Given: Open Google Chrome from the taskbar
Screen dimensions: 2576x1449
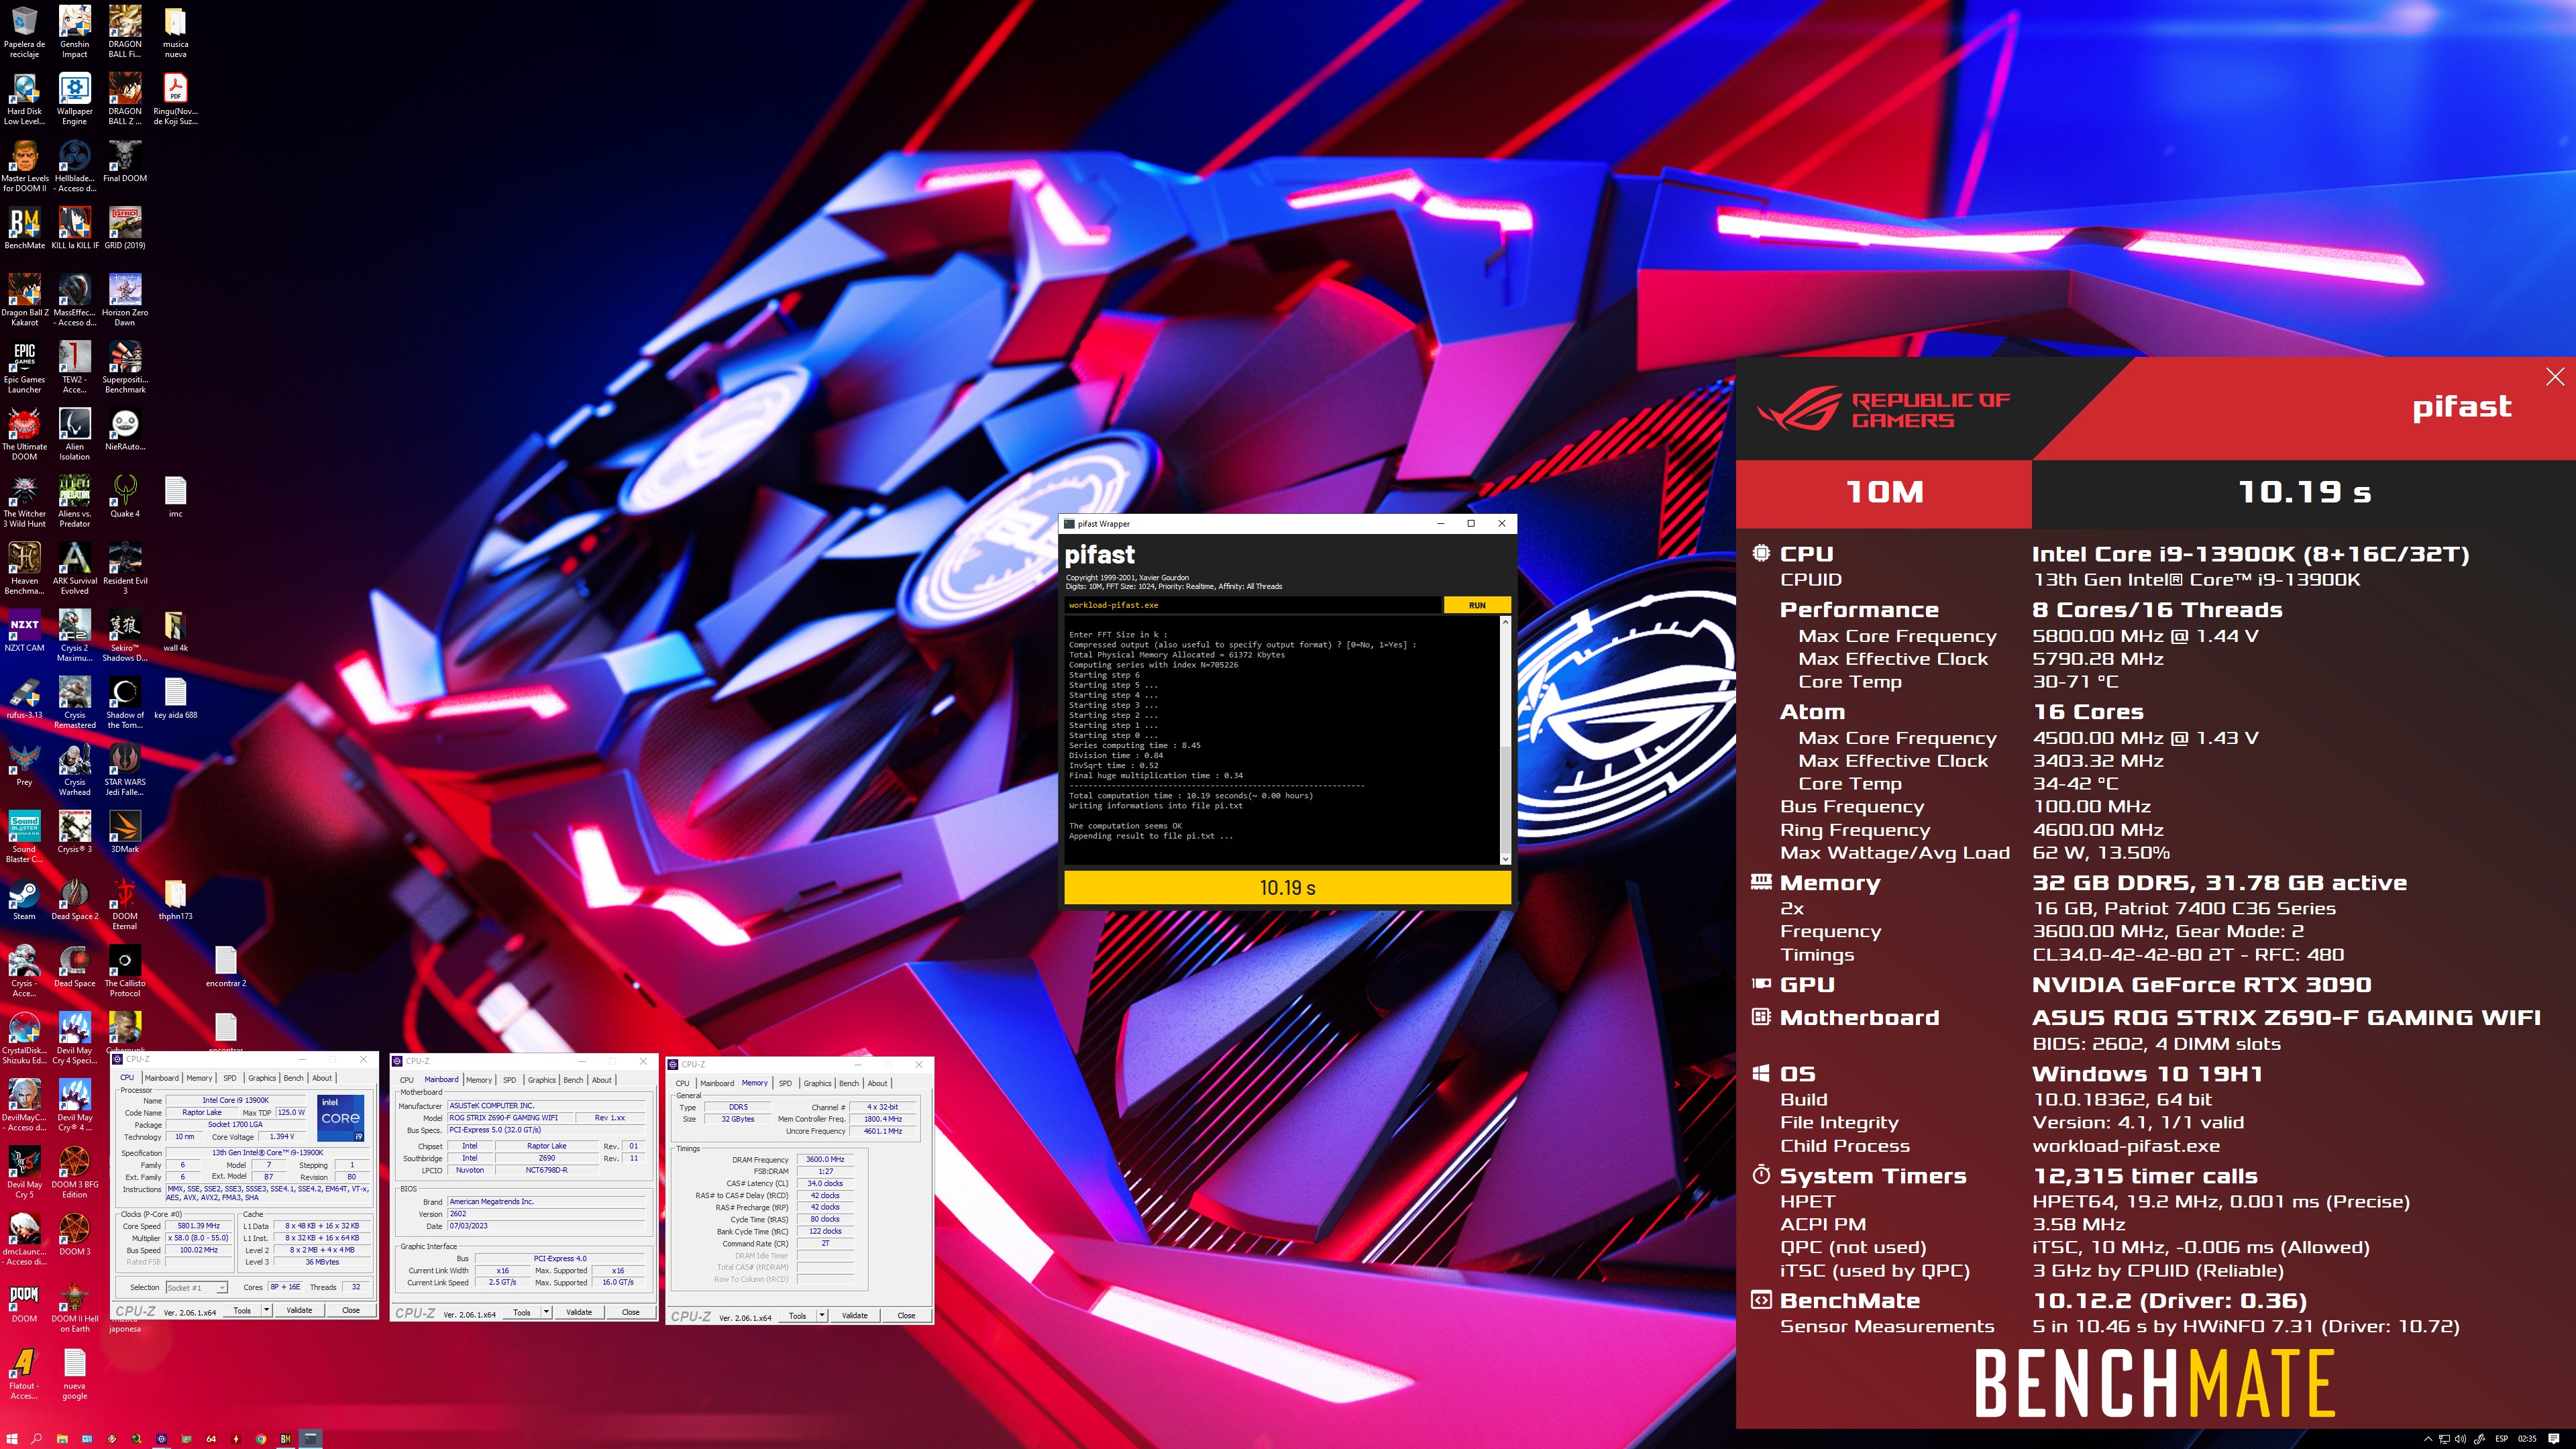Looking at the screenshot, I should pos(261,1439).
